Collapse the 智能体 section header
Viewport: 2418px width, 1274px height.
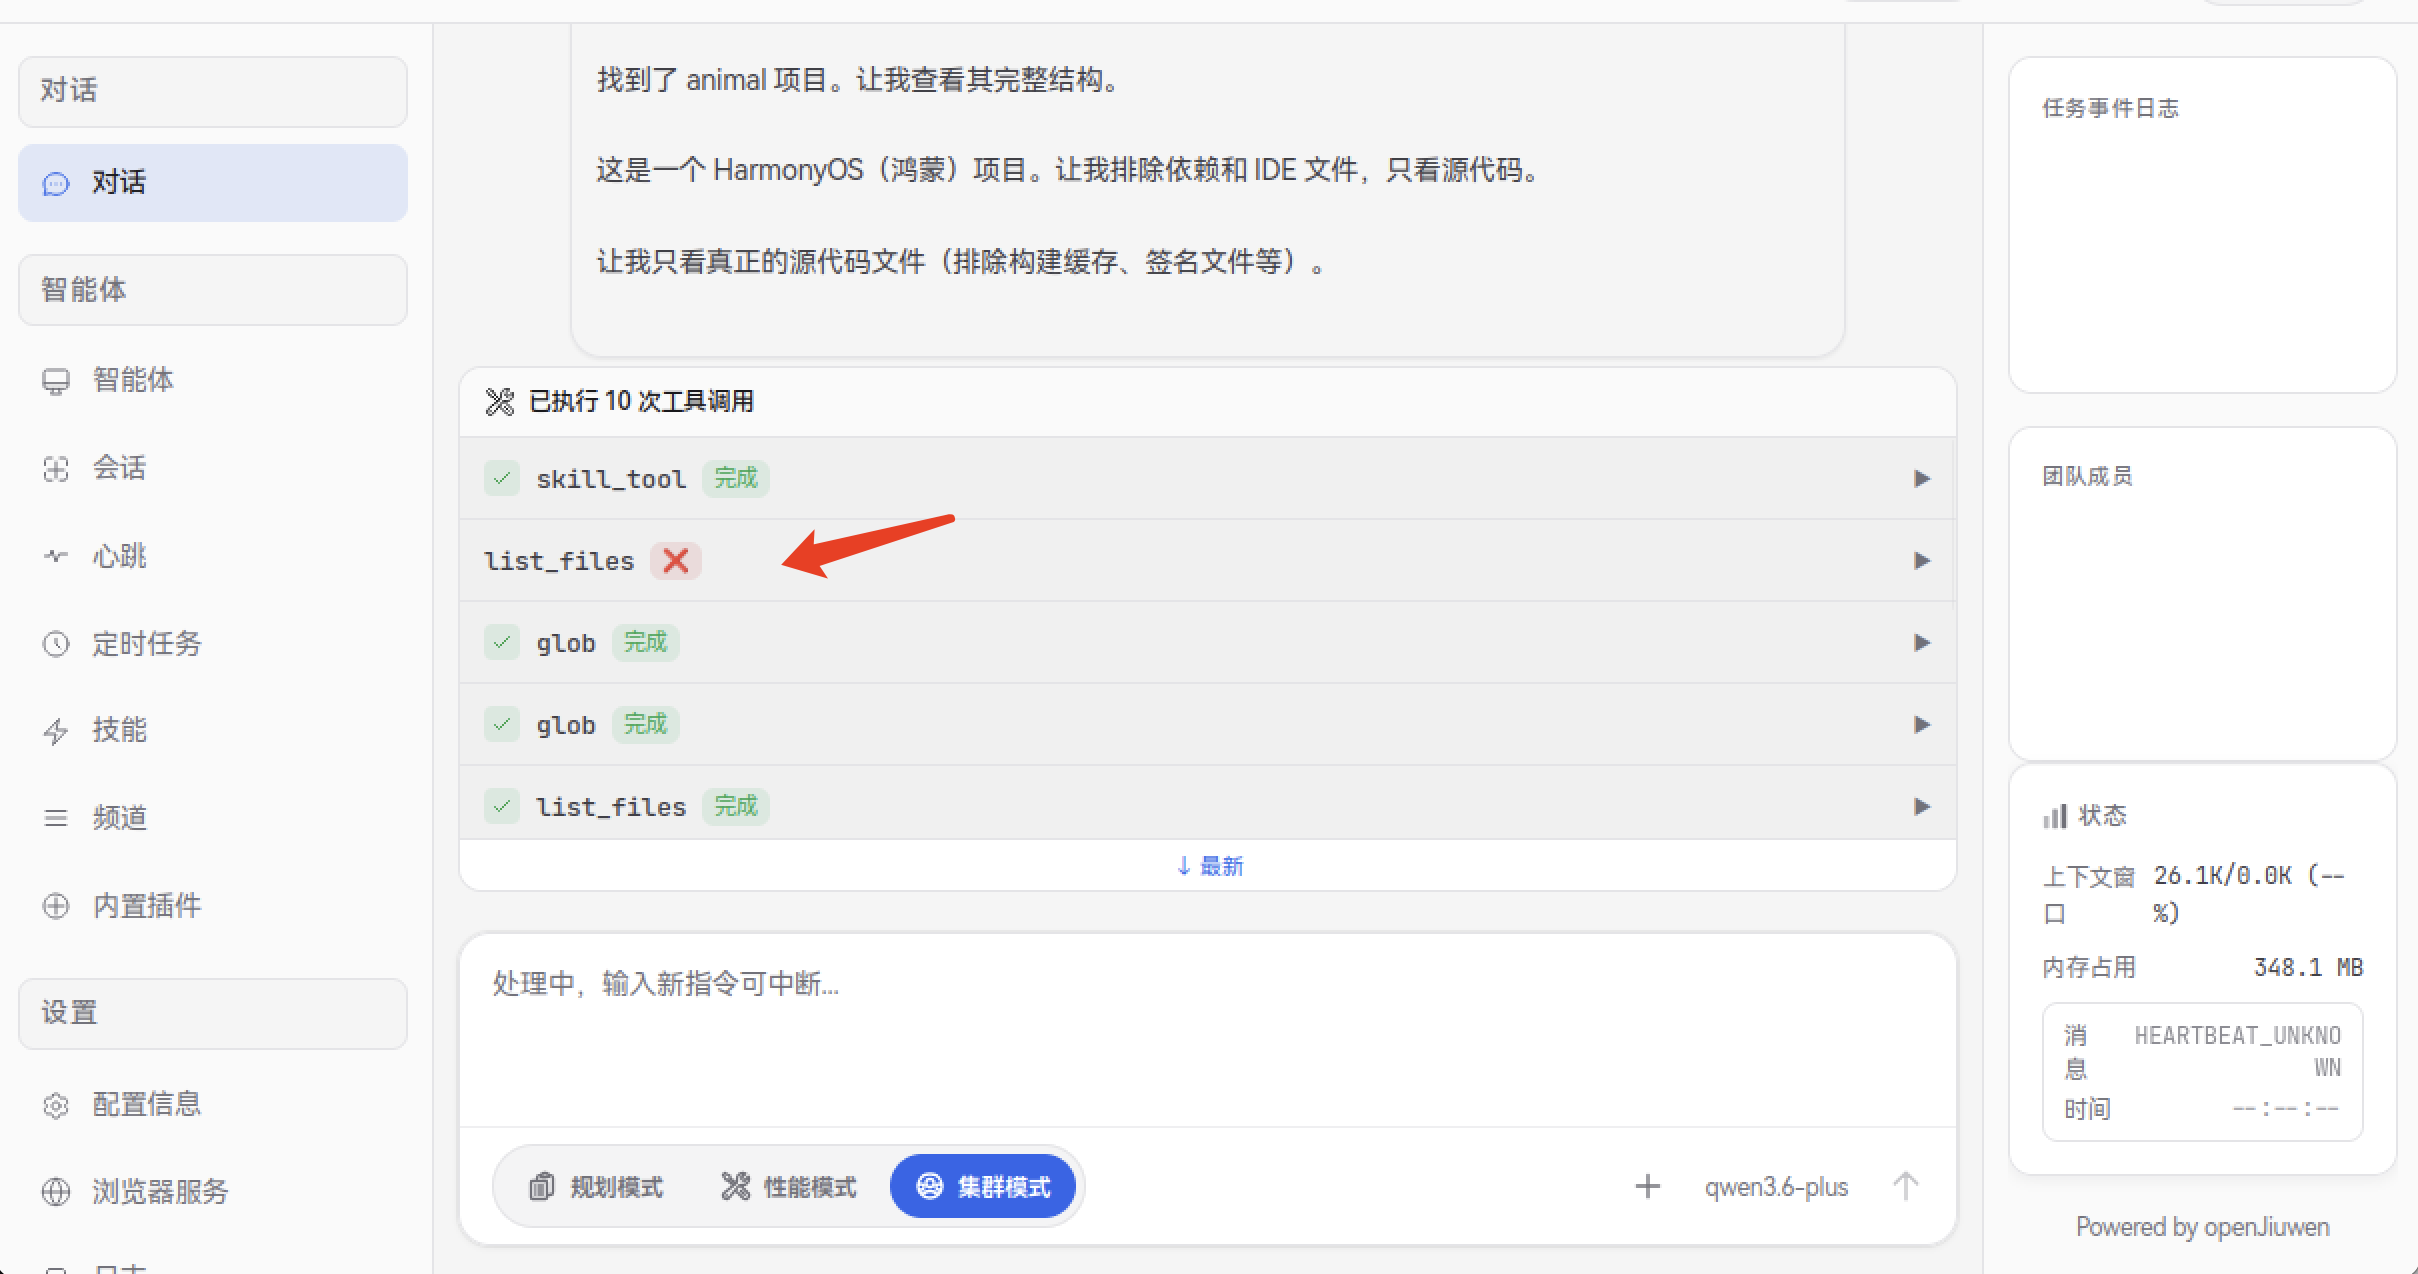(212, 290)
